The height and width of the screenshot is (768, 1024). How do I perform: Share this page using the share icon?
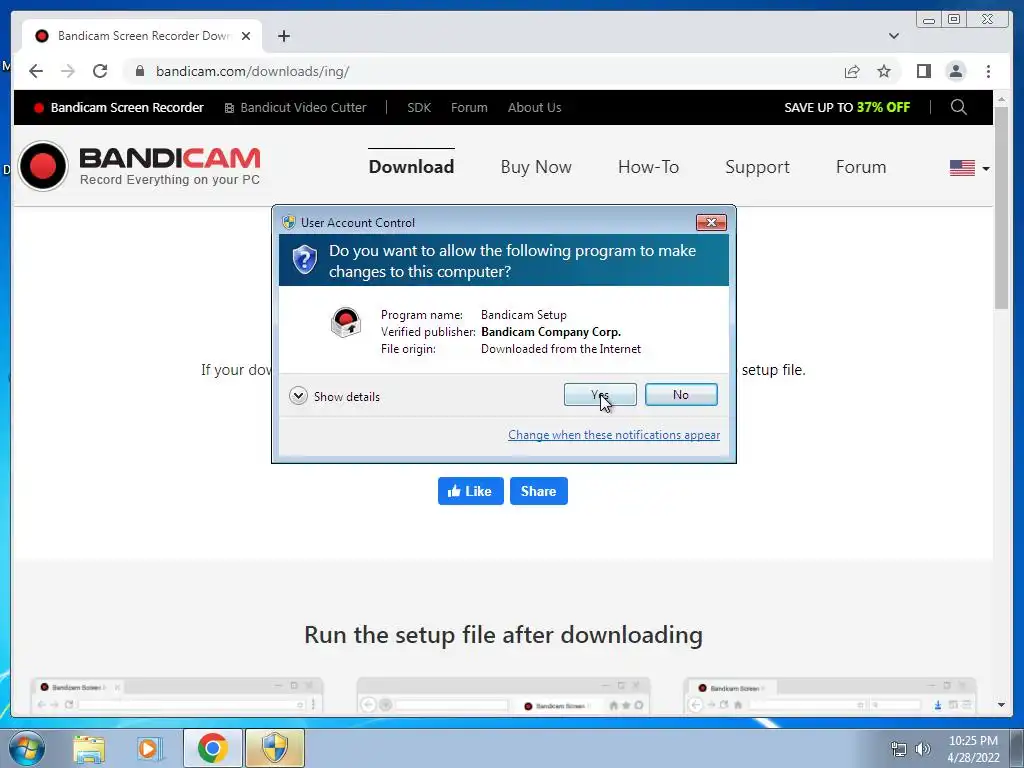(x=852, y=71)
